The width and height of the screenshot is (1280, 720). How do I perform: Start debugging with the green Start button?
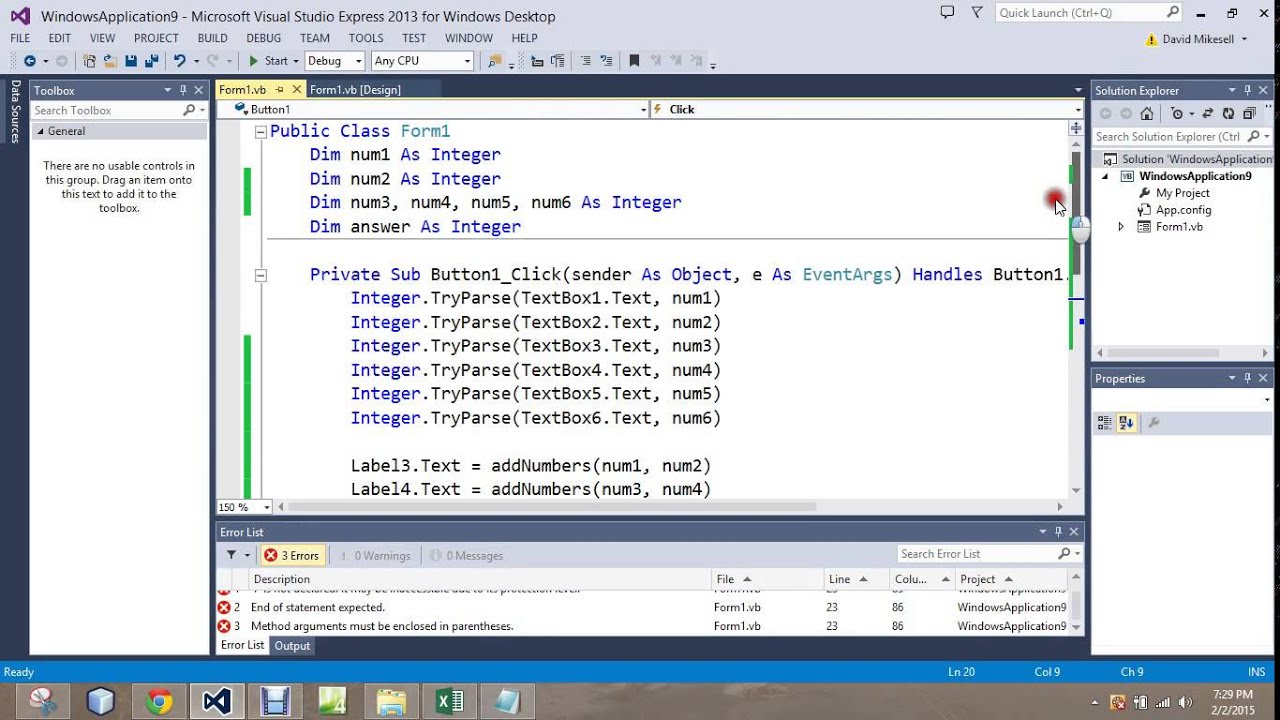click(268, 61)
